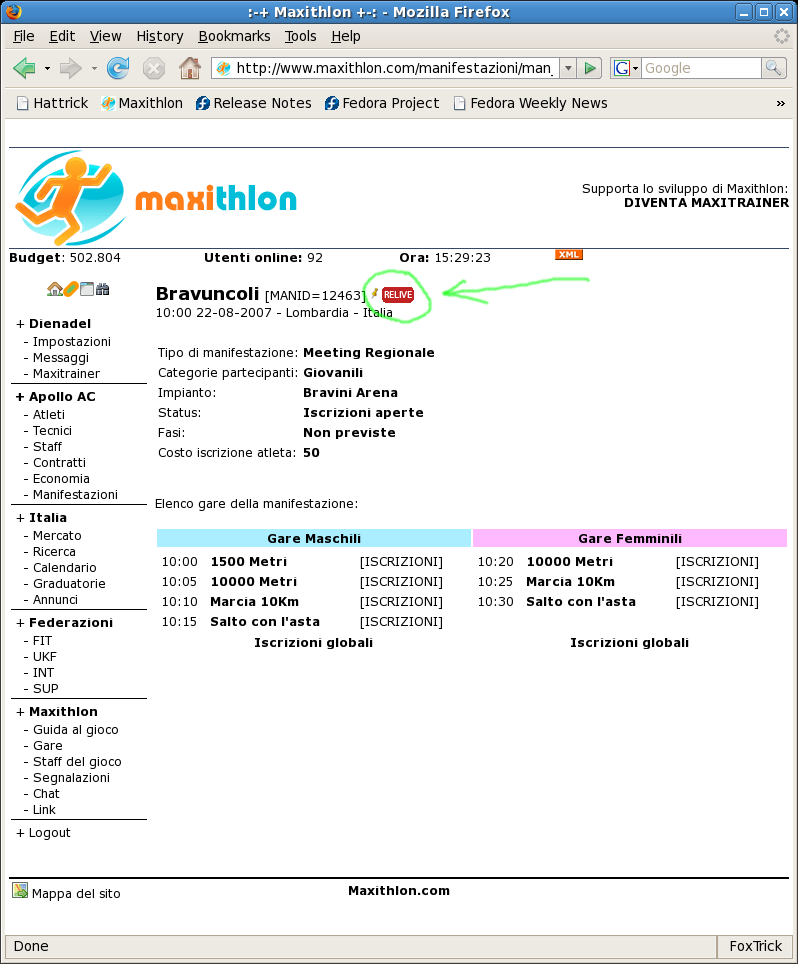The height and width of the screenshot is (964, 798).
Task: Click women's Iscrizioni globali link
Action: coord(629,642)
